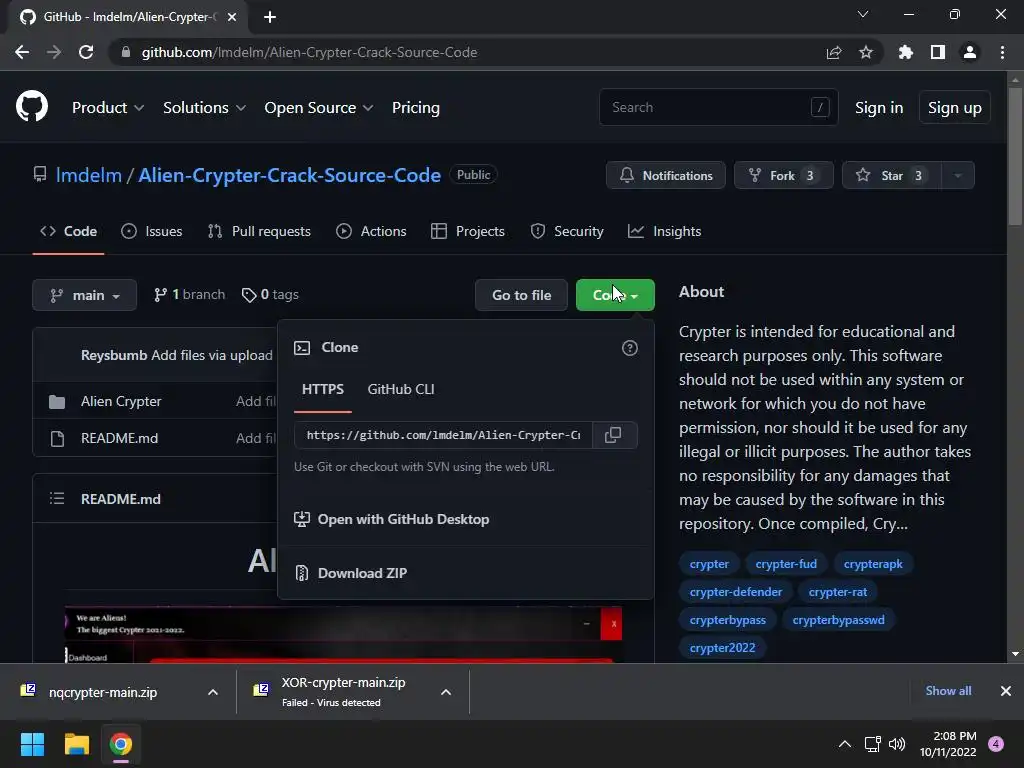The height and width of the screenshot is (768, 1024).
Task: Open volume control in system tray
Action: (x=897, y=744)
